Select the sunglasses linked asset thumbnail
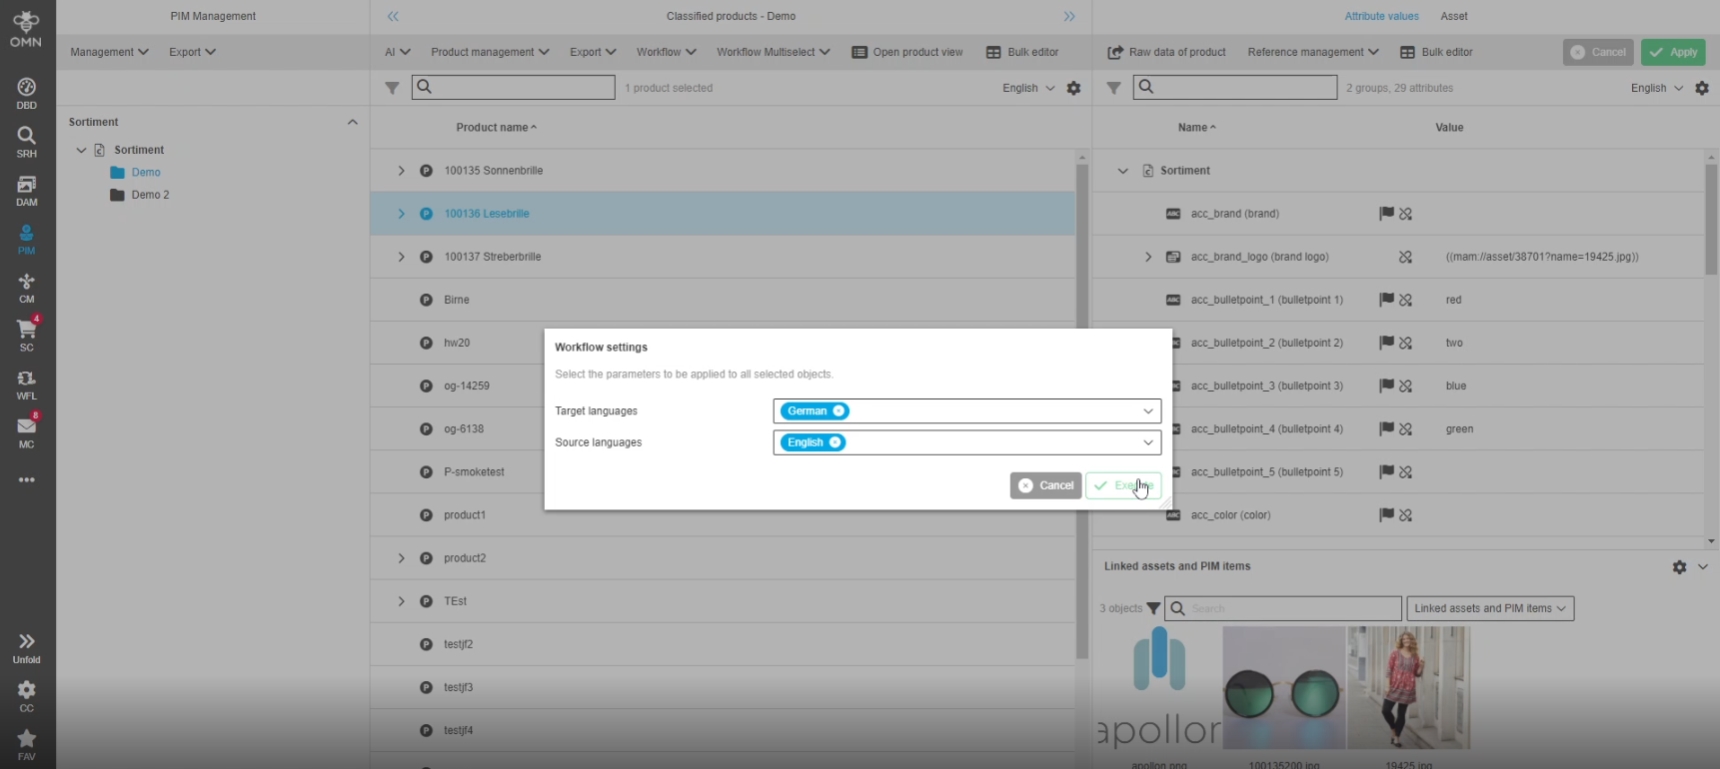 [1284, 688]
